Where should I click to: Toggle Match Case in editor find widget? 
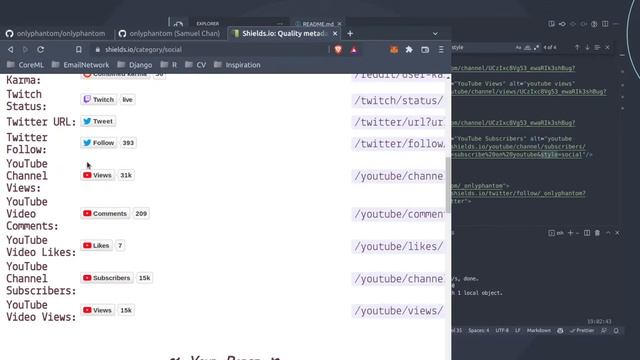tap(518, 47)
